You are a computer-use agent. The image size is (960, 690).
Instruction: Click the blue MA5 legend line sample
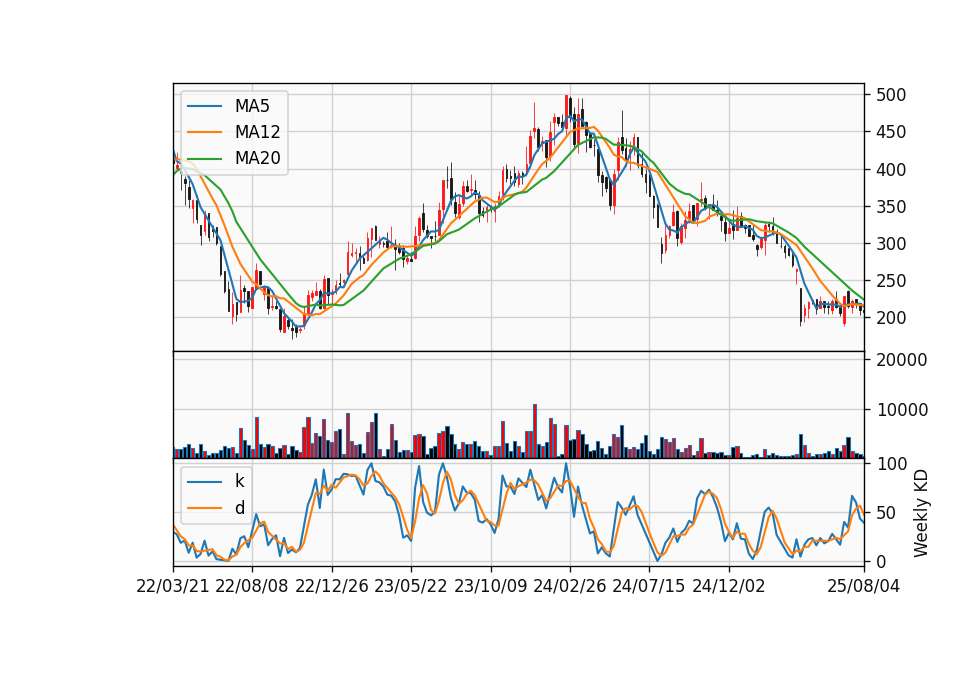point(204,107)
